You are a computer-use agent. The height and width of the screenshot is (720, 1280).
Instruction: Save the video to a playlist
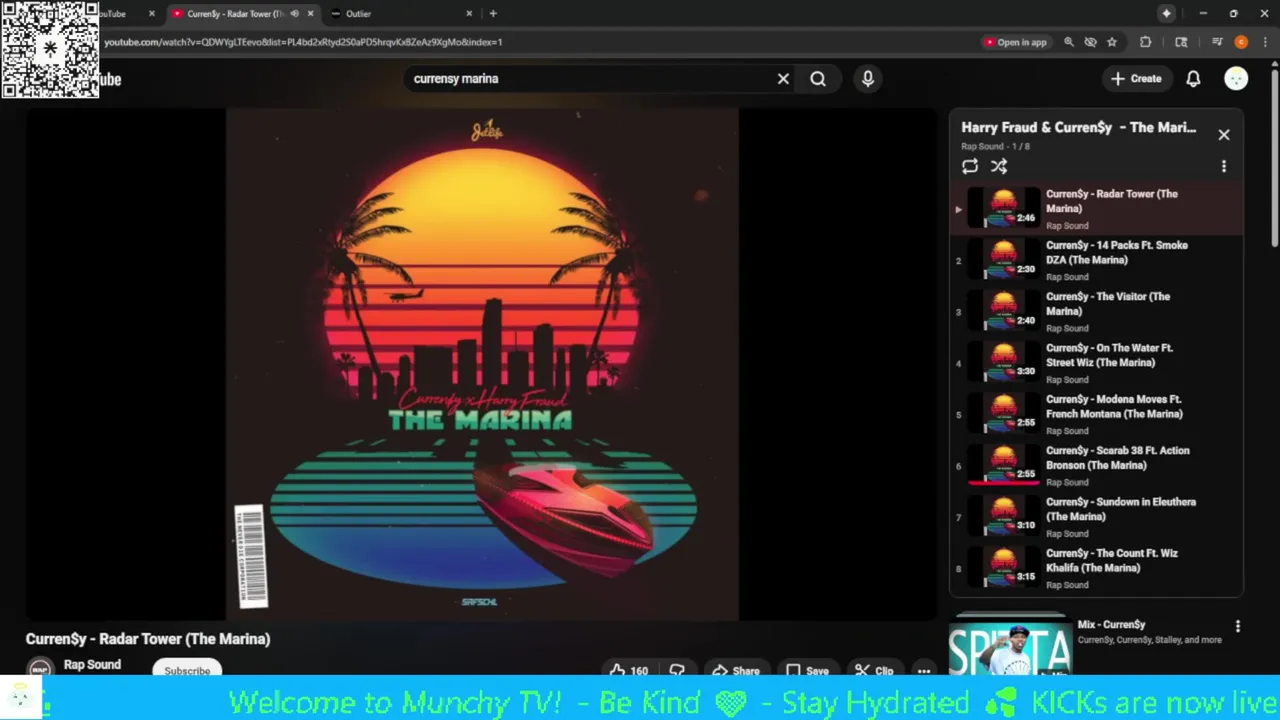807,670
